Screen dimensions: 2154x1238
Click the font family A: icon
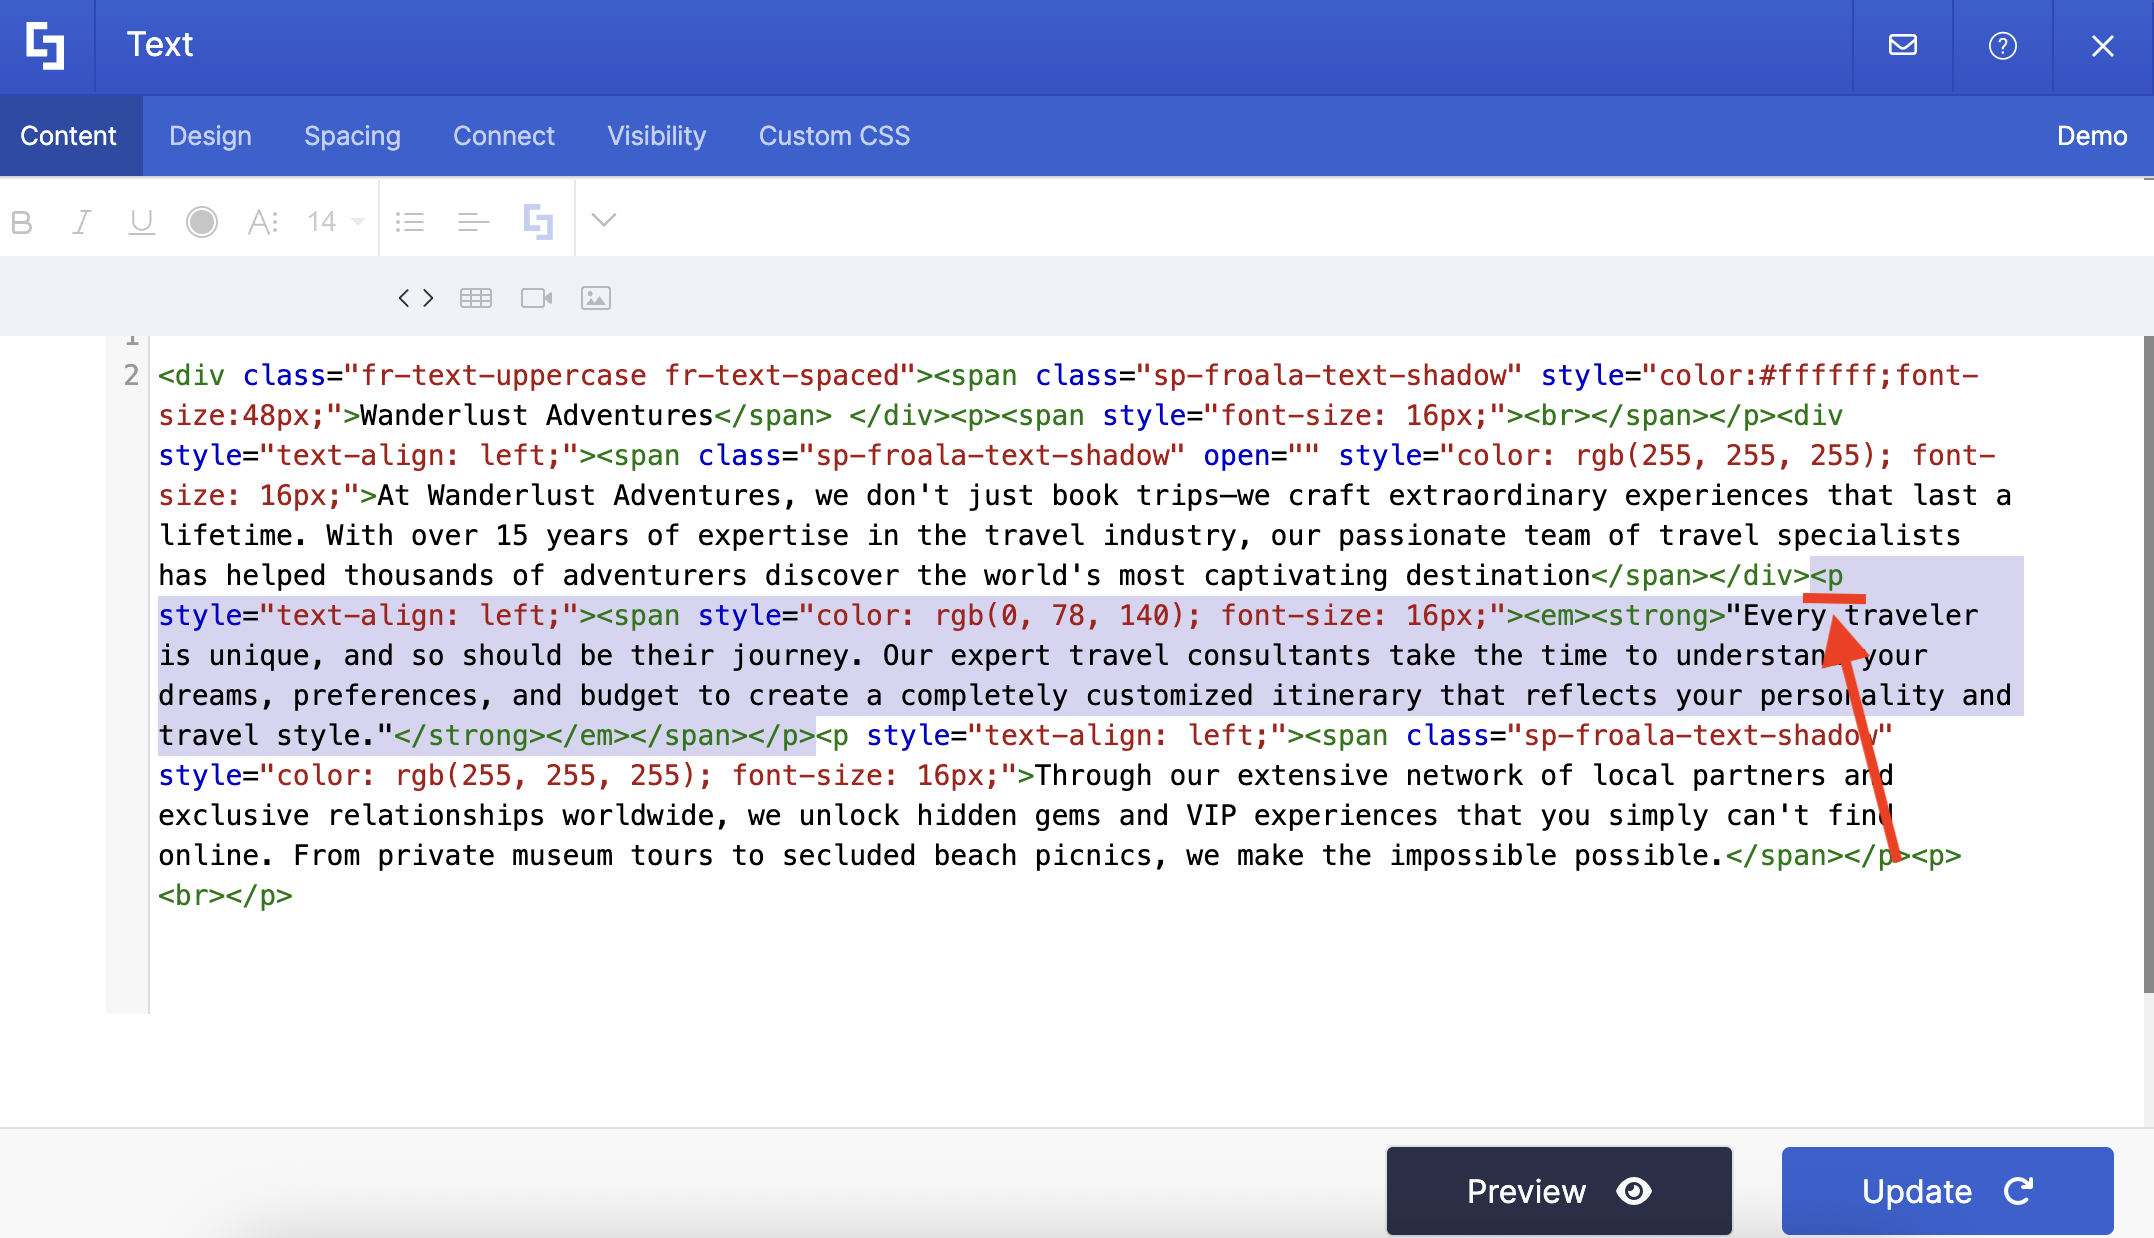tap(262, 222)
